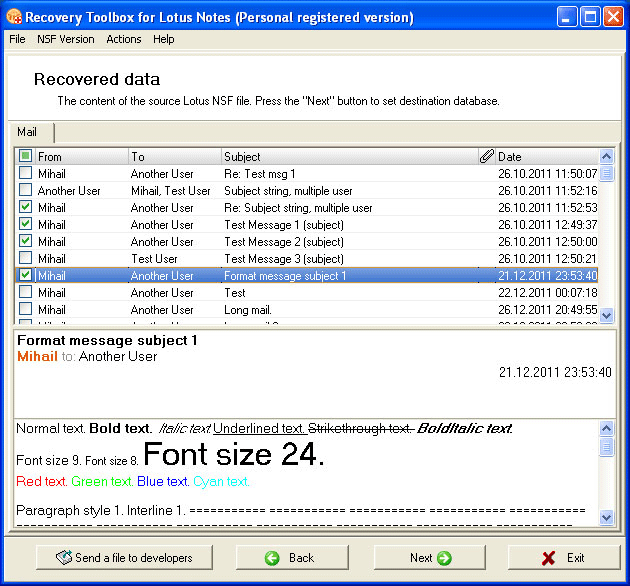Click the mail list scroll-up arrow
Screen dimensions: 630x586
pyautogui.click(x=606, y=156)
